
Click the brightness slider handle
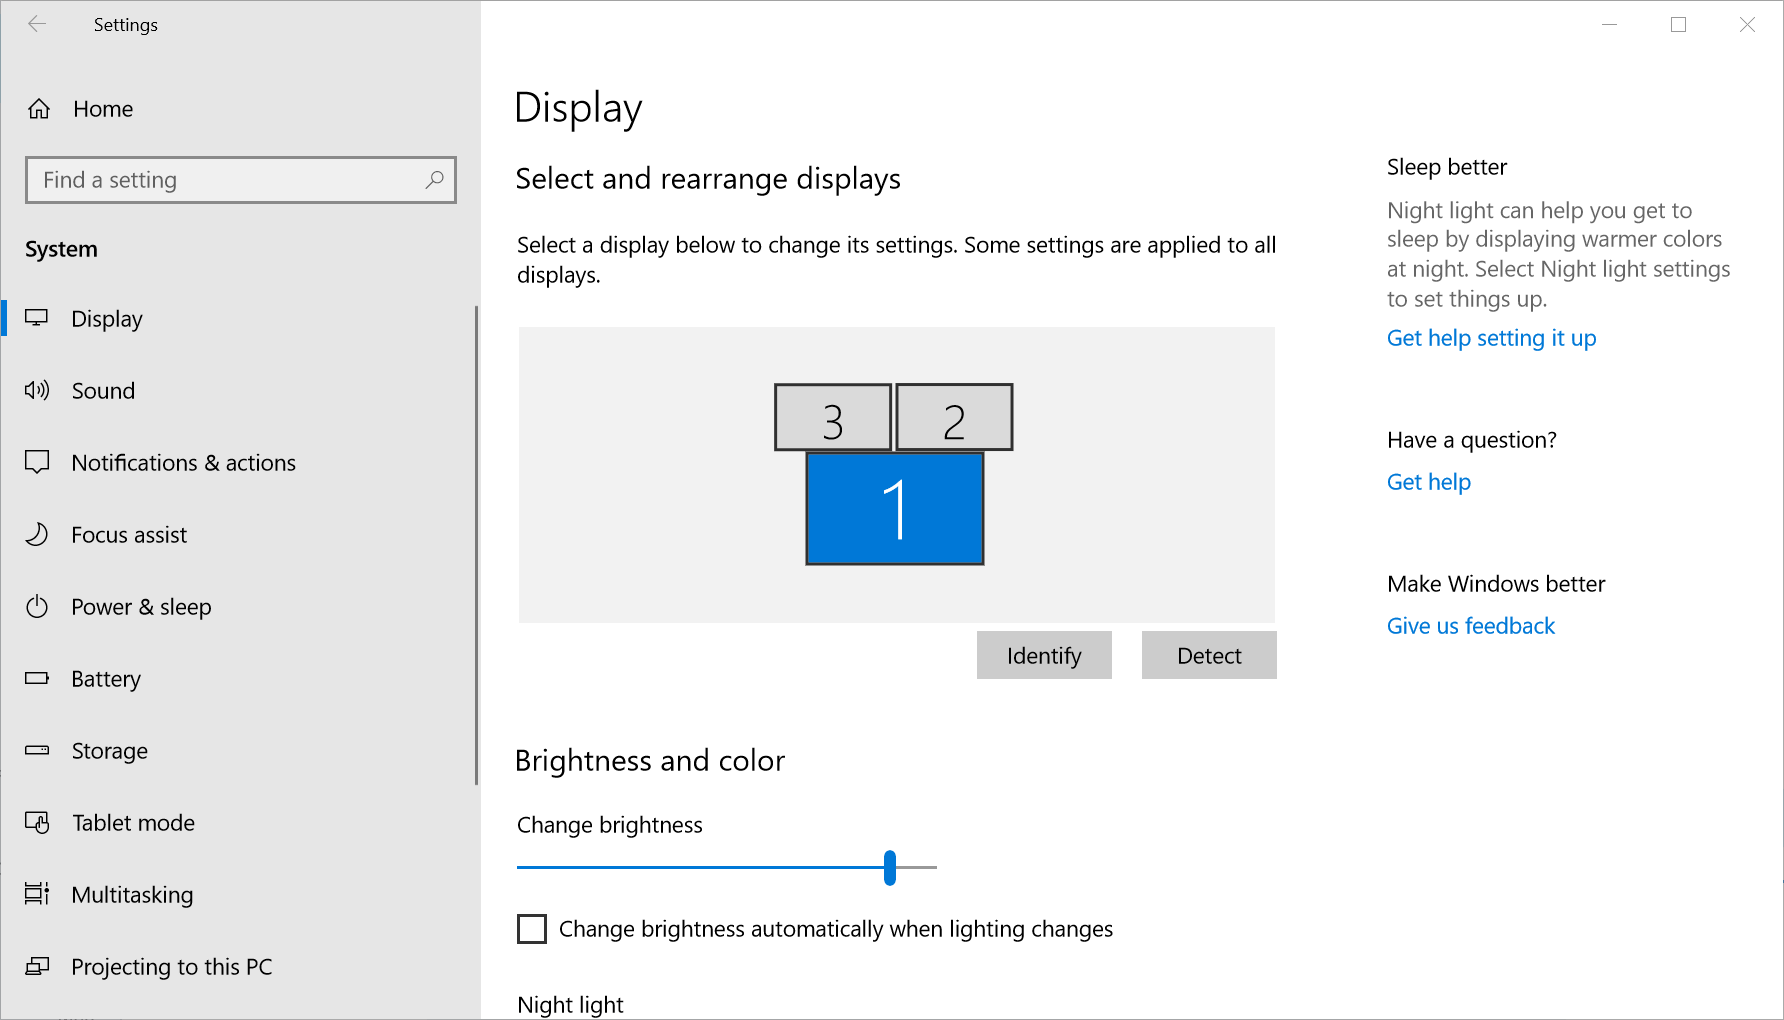(x=890, y=867)
